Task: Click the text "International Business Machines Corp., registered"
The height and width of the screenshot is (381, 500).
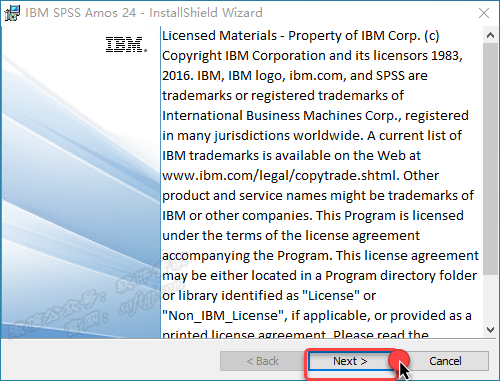Action: click(315, 116)
